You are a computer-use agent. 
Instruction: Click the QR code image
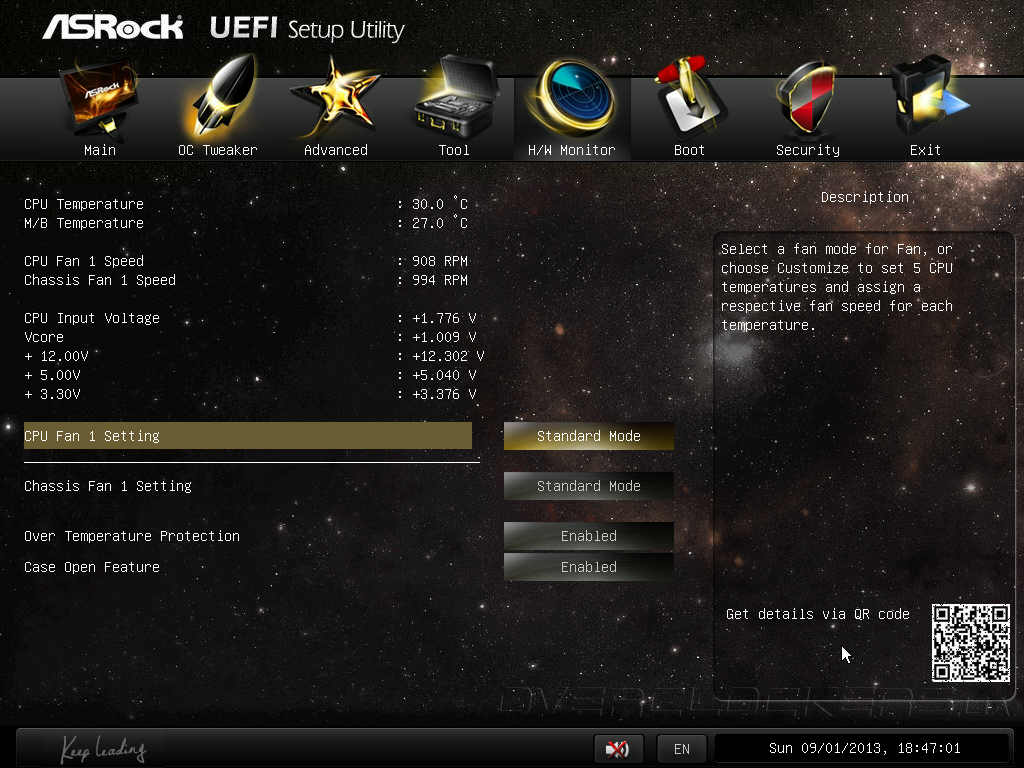coord(970,643)
